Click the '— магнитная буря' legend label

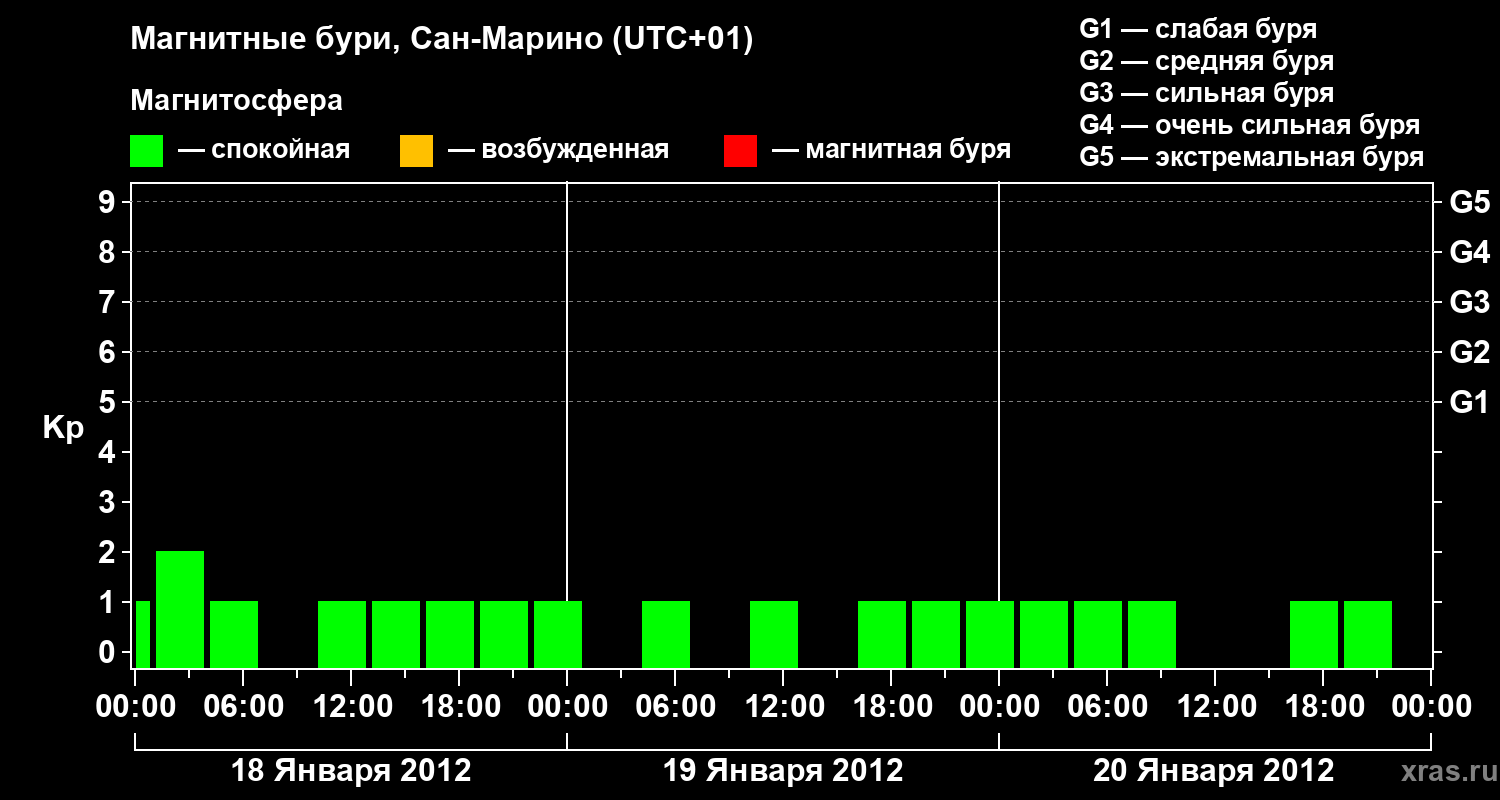click(x=891, y=151)
